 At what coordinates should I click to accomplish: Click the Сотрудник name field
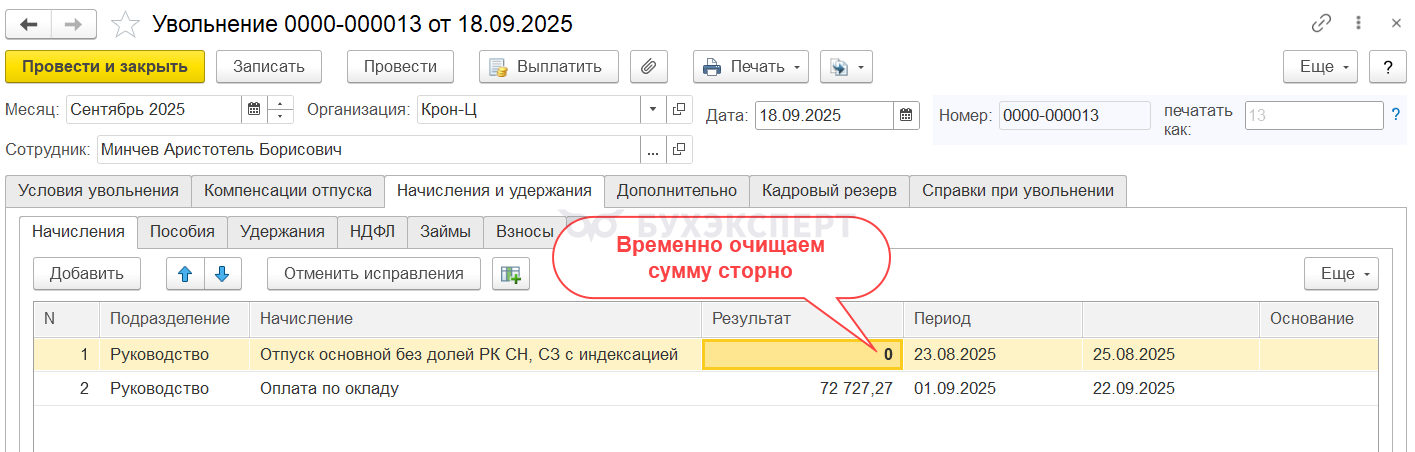pos(368,150)
